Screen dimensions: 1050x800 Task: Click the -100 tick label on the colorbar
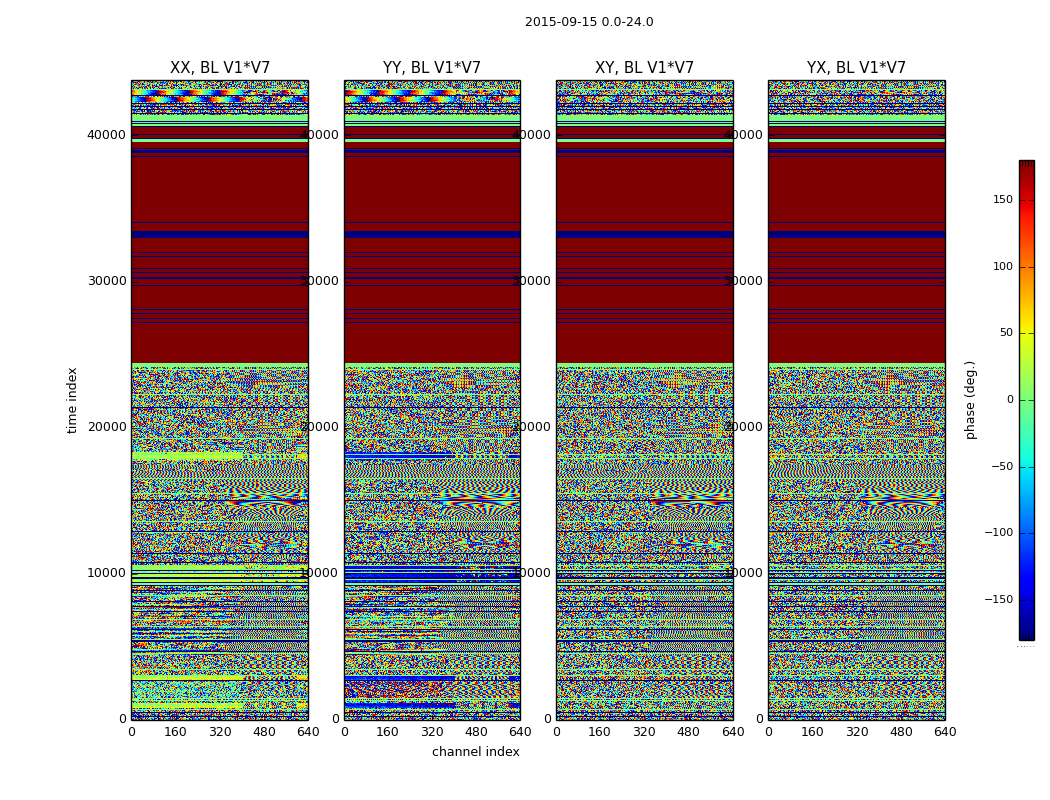998,533
